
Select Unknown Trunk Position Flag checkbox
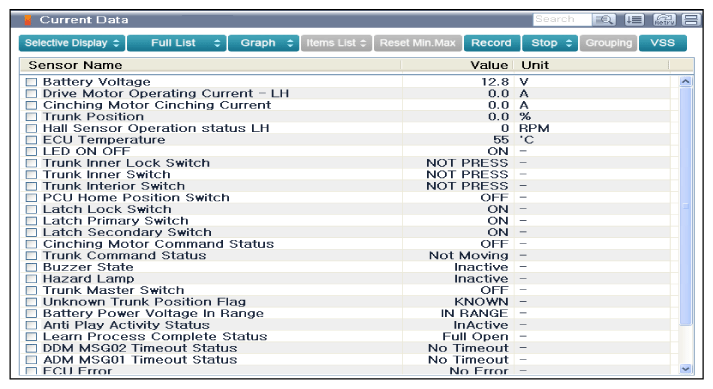31,302
